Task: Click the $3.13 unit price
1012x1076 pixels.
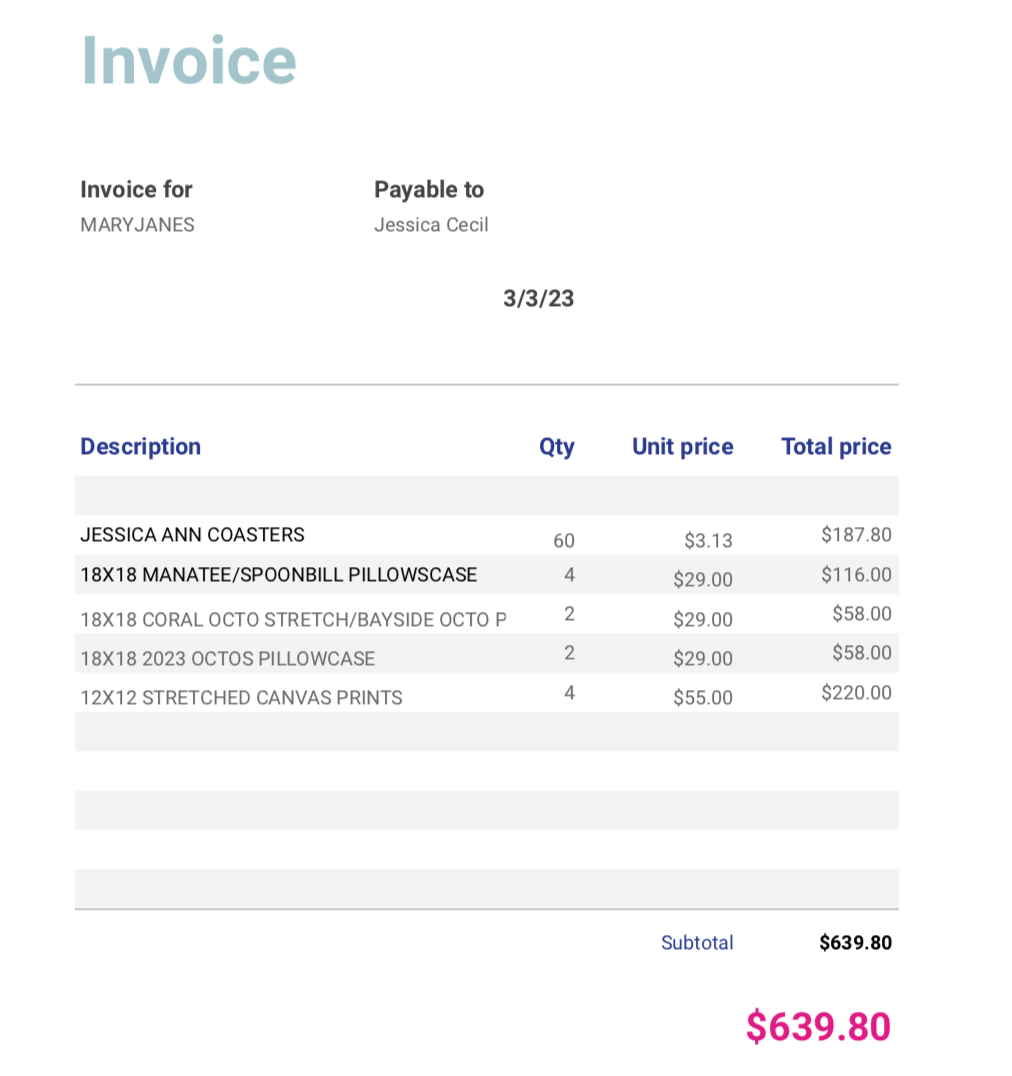Action: [708, 541]
